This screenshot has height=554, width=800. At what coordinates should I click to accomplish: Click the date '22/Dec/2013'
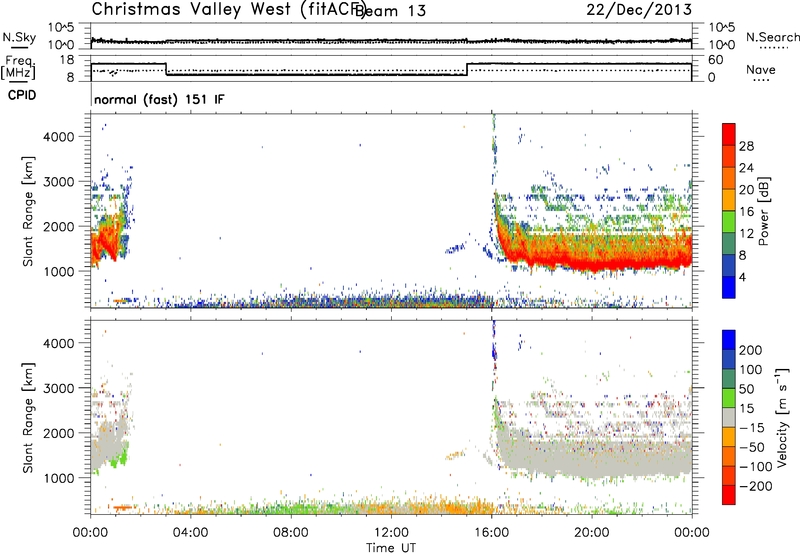coord(639,10)
